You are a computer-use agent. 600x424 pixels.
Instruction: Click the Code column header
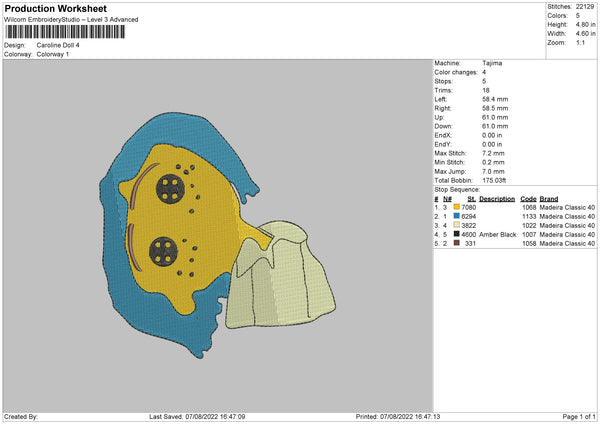528,199
